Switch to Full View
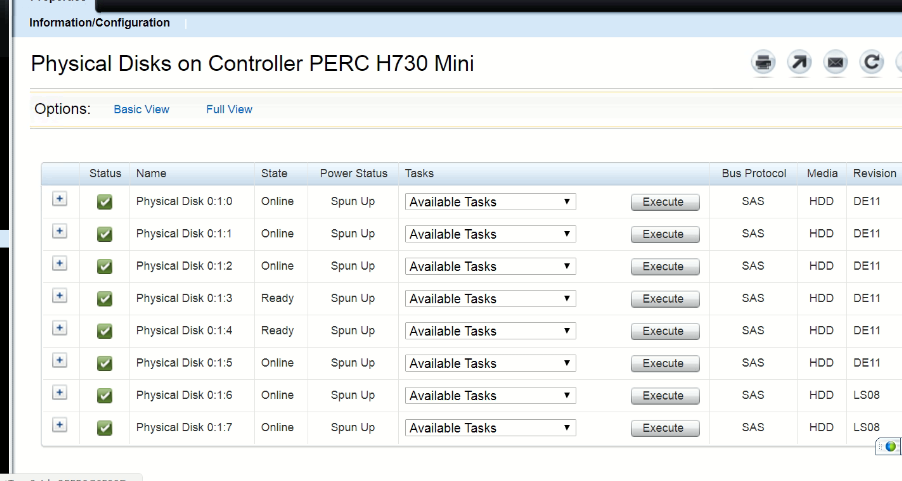 tap(229, 110)
